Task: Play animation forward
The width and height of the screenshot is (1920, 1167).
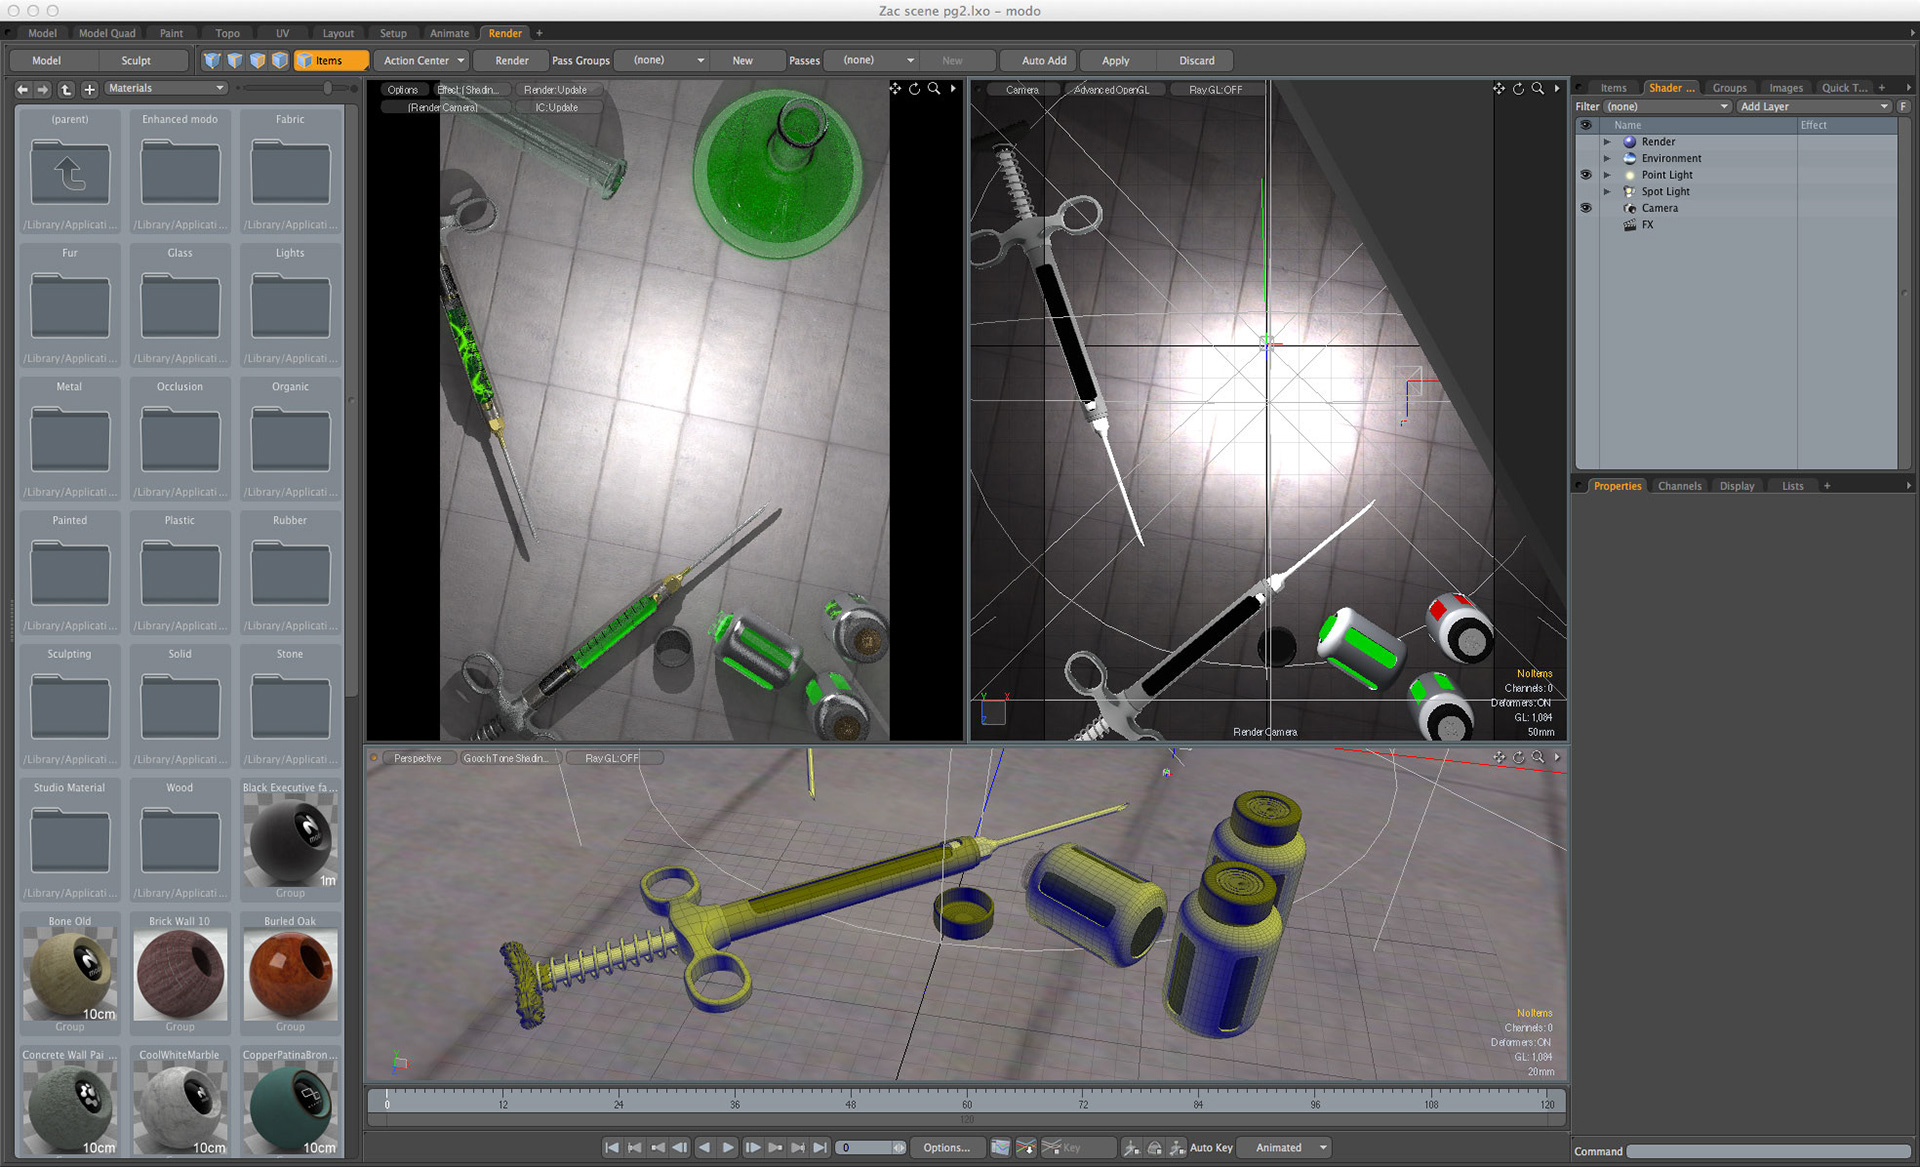Action: (728, 1148)
